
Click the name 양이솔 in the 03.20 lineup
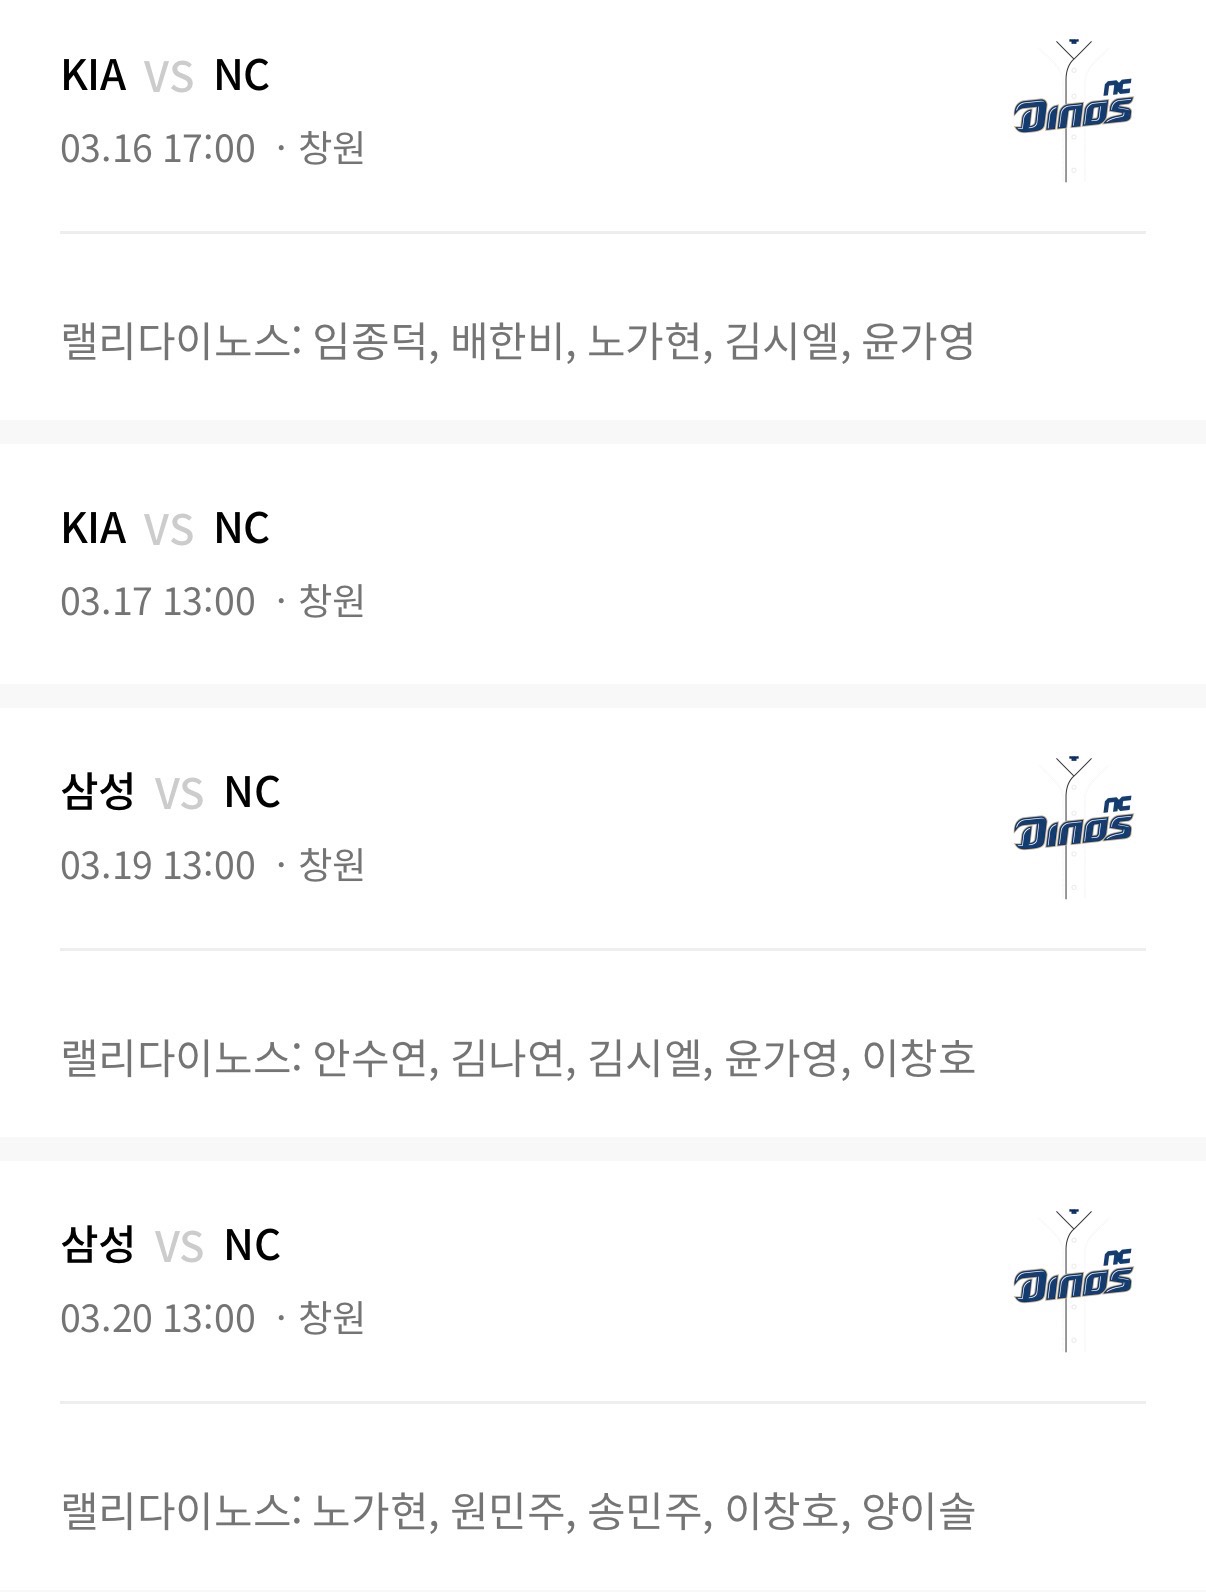click(x=918, y=1511)
